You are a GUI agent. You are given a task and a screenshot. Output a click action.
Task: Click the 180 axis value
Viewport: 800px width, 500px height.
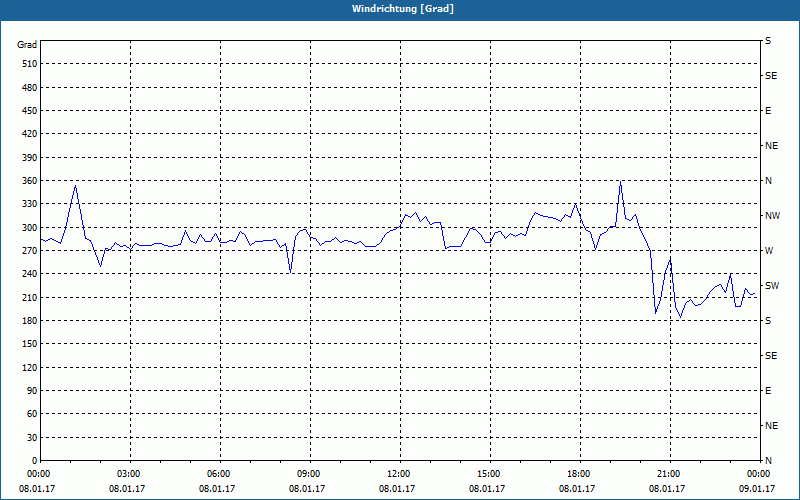30,321
